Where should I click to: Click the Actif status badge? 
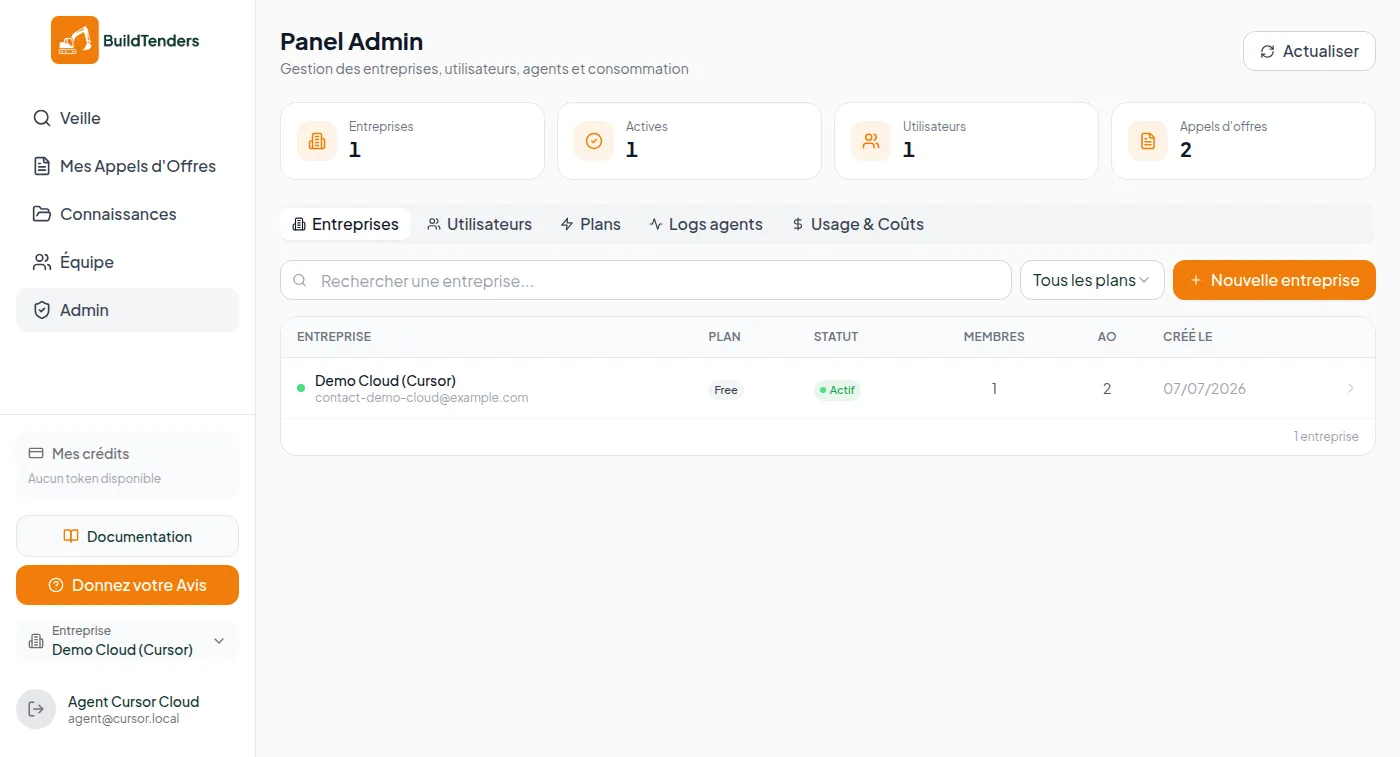click(837, 390)
